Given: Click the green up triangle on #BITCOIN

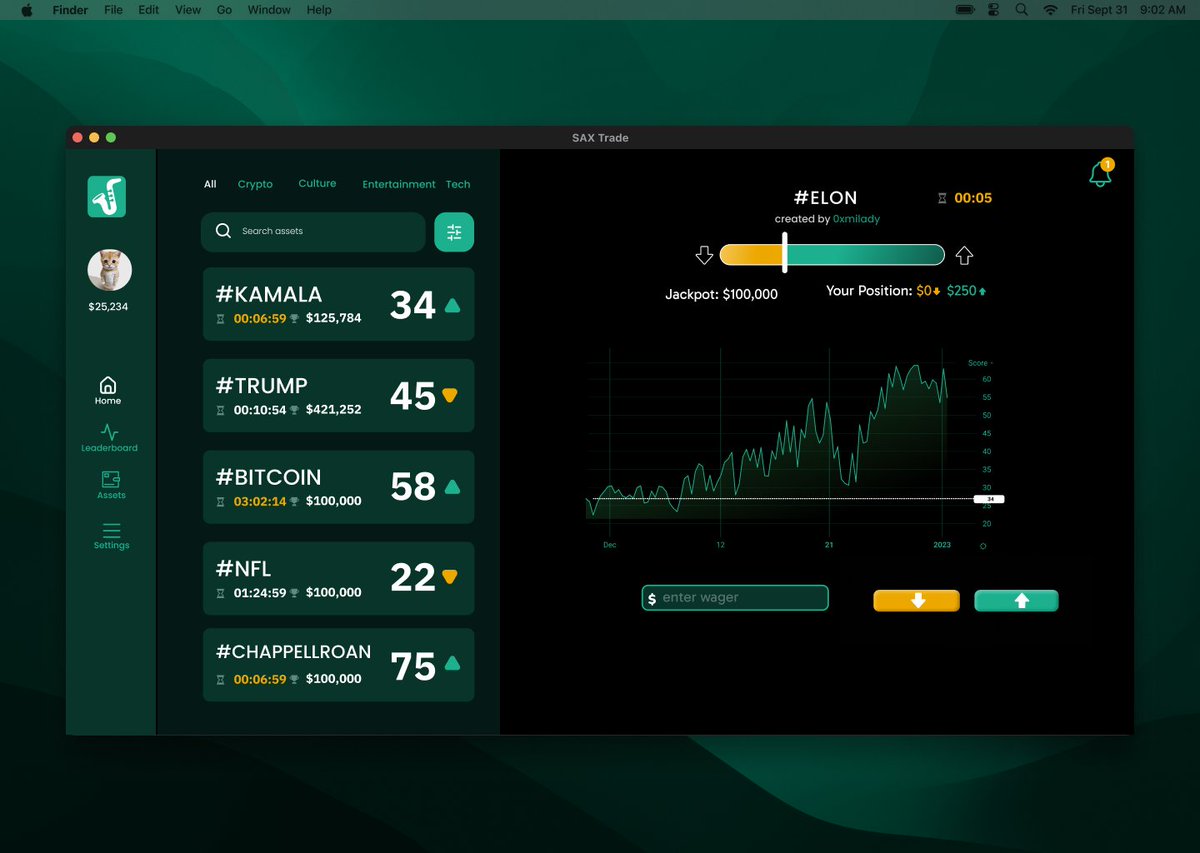Looking at the screenshot, I should pos(452,487).
